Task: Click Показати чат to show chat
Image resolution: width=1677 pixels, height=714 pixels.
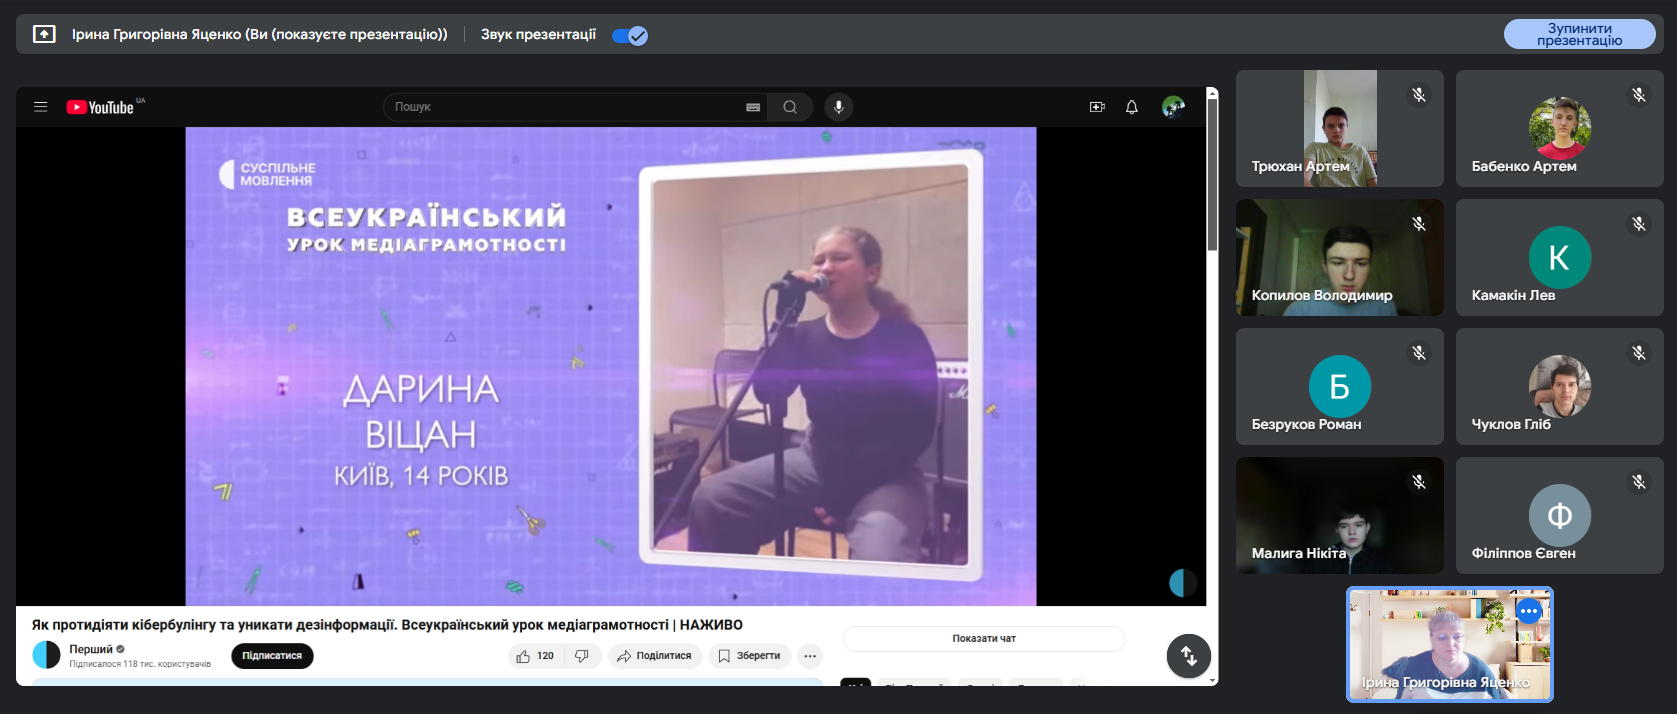Action: pos(984,638)
